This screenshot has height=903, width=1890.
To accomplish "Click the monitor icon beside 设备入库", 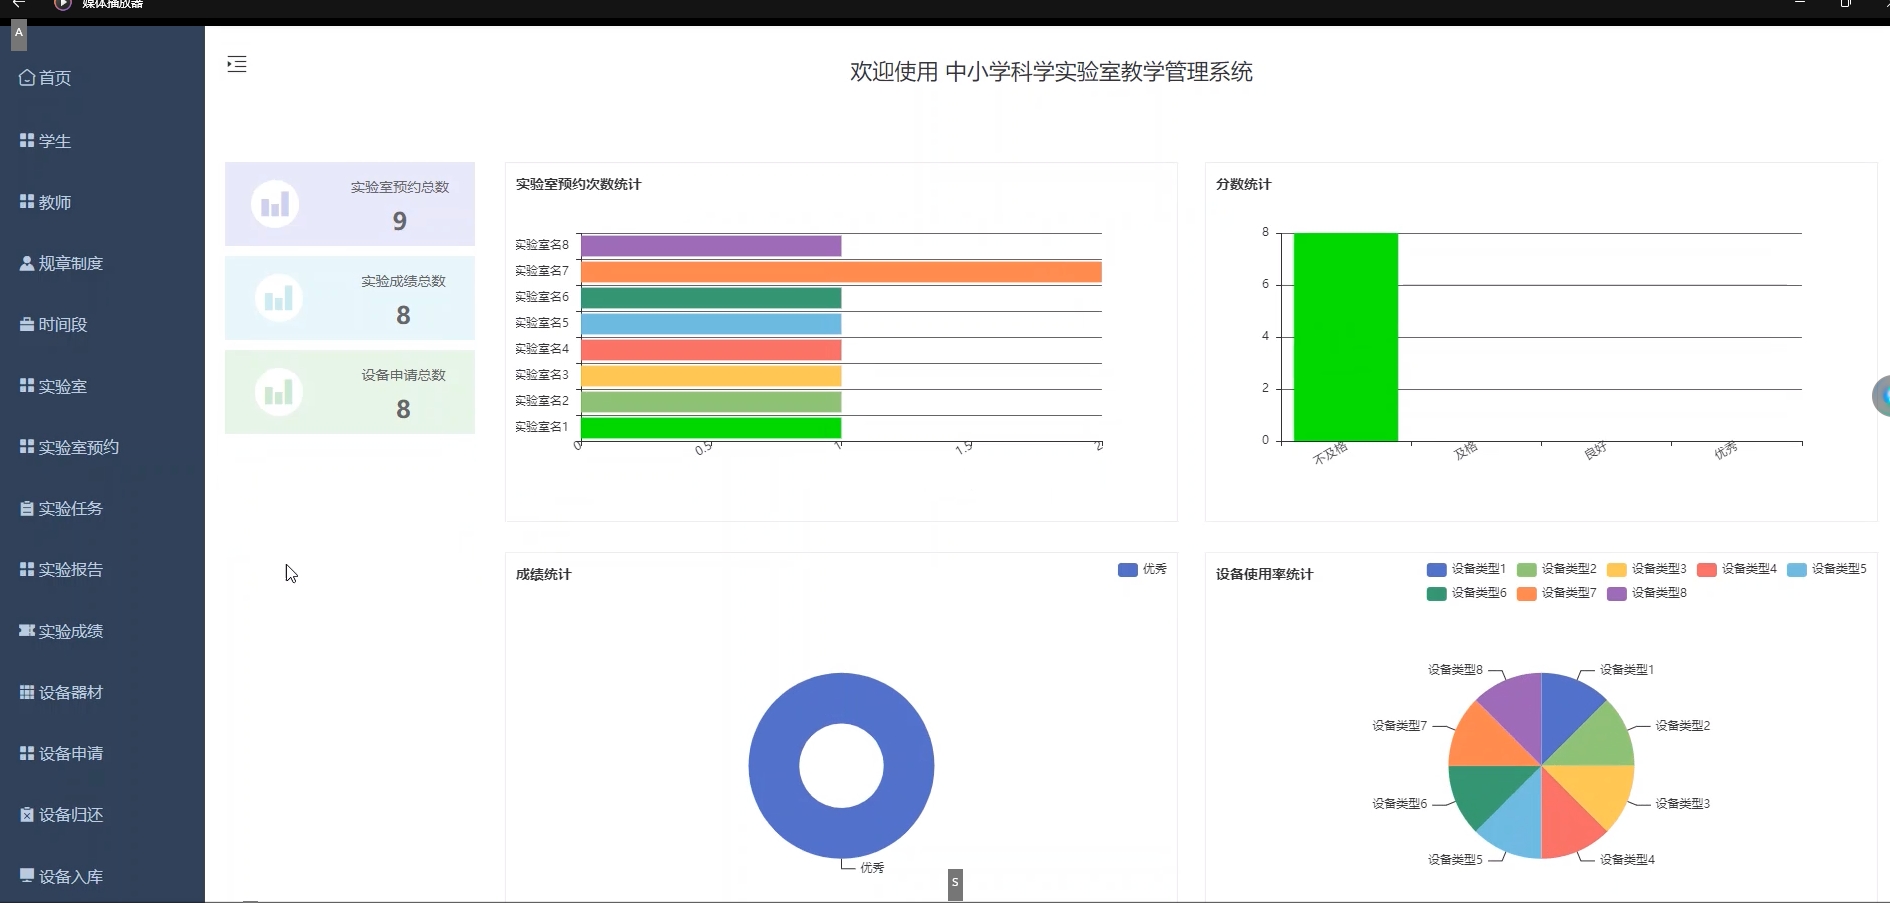I will (x=27, y=876).
